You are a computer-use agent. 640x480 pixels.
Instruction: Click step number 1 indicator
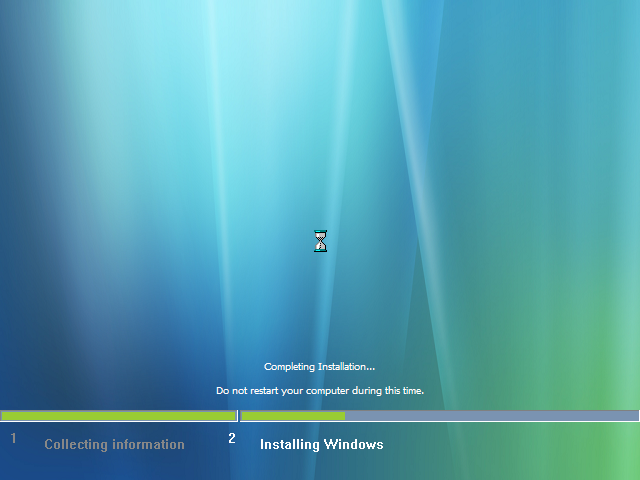click(x=13, y=438)
